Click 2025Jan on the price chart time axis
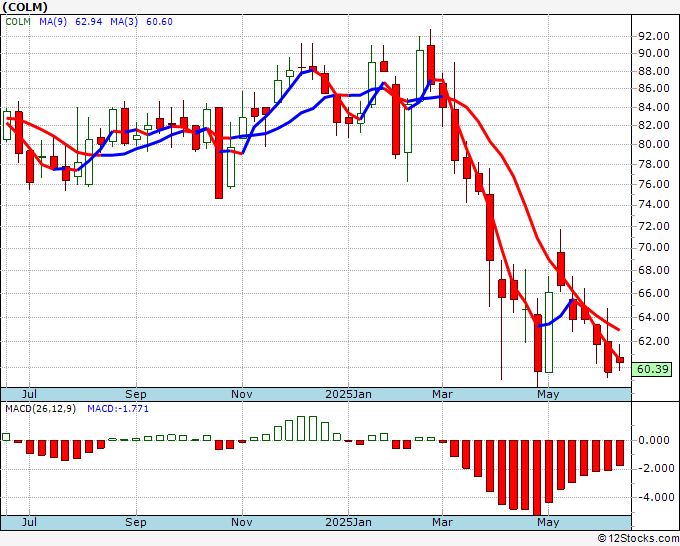Viewport: 680px width, 546px height. 348,394
